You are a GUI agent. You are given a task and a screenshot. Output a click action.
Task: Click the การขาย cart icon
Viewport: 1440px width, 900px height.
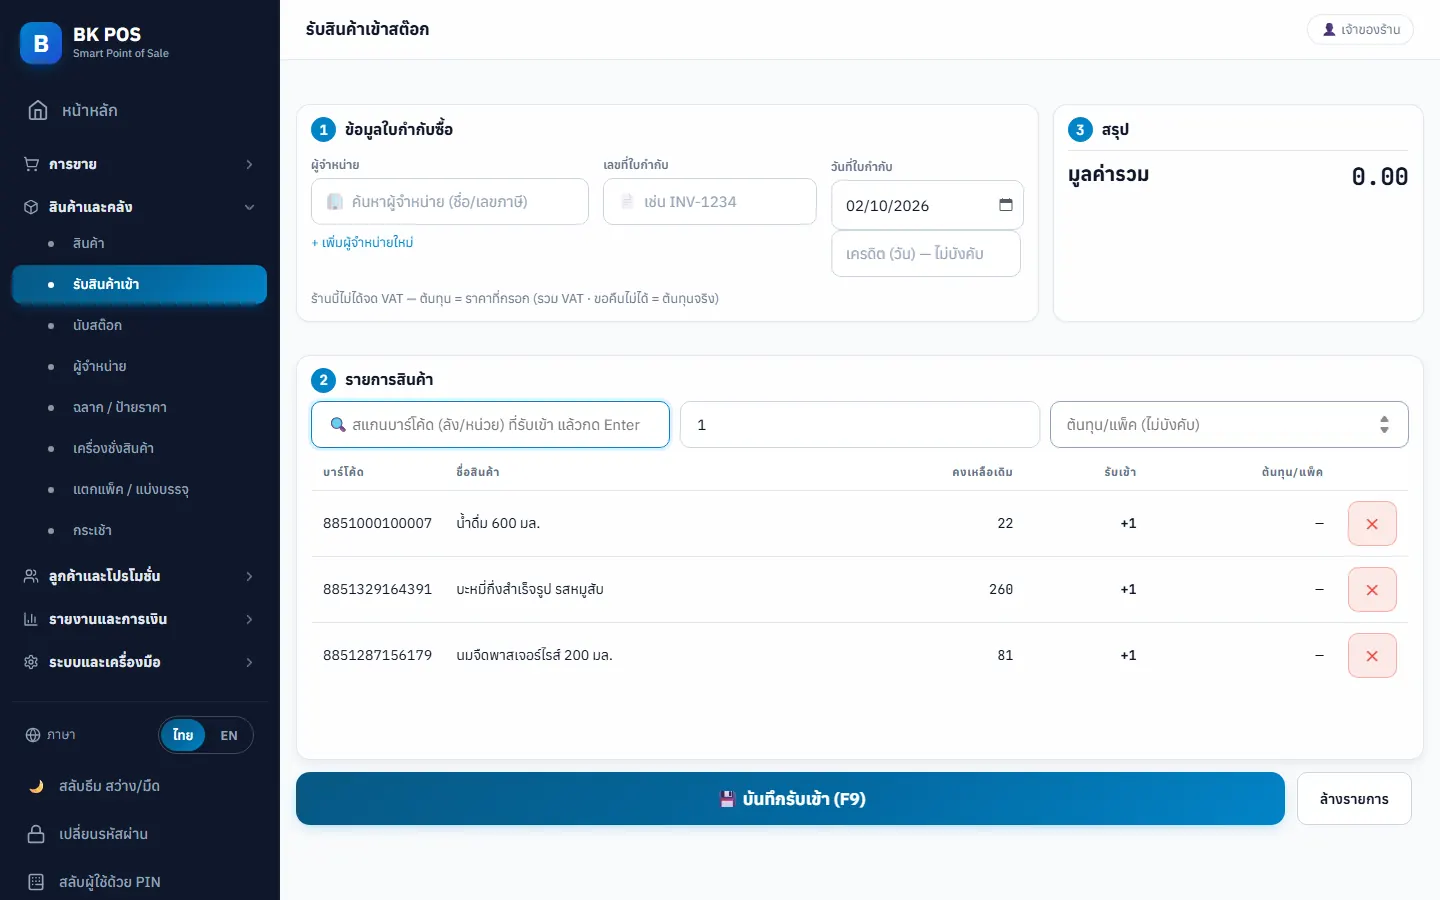(31, 164)
